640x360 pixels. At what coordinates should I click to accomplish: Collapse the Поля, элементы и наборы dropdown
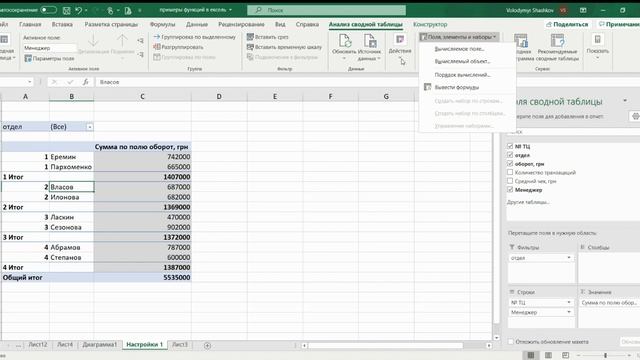[459, 37]
